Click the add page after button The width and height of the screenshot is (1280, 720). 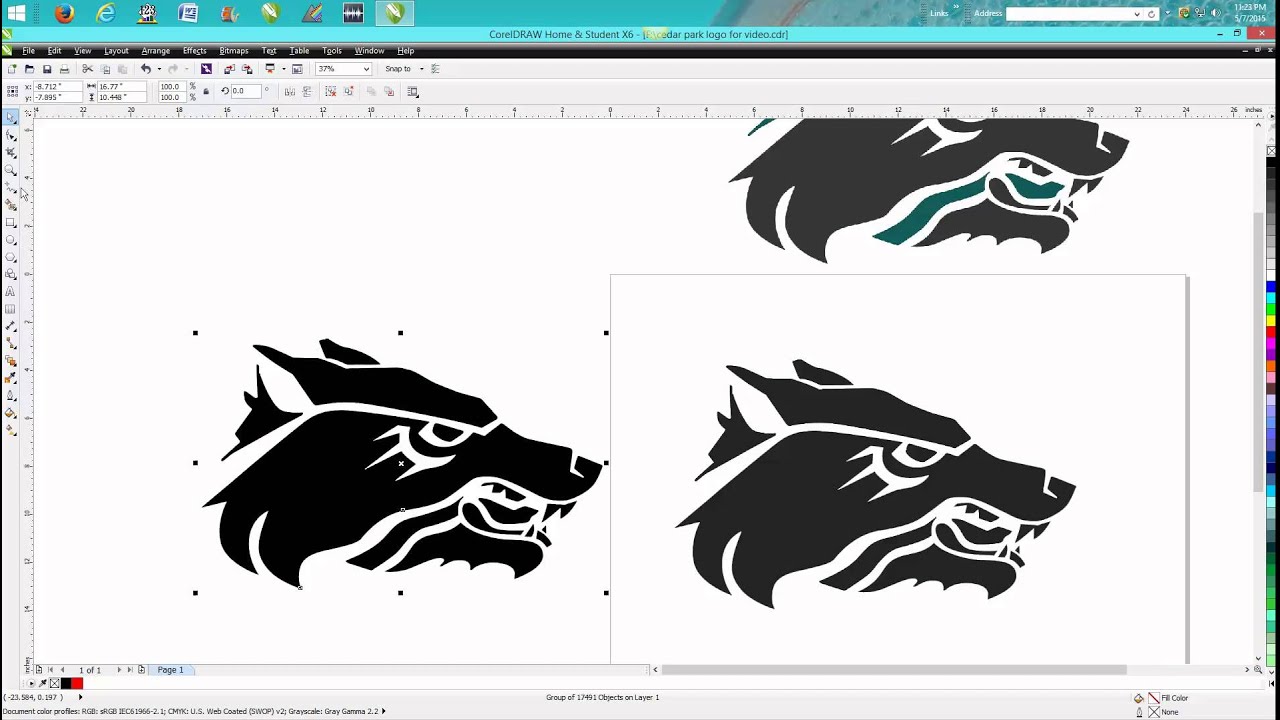[x=141, y=670]
